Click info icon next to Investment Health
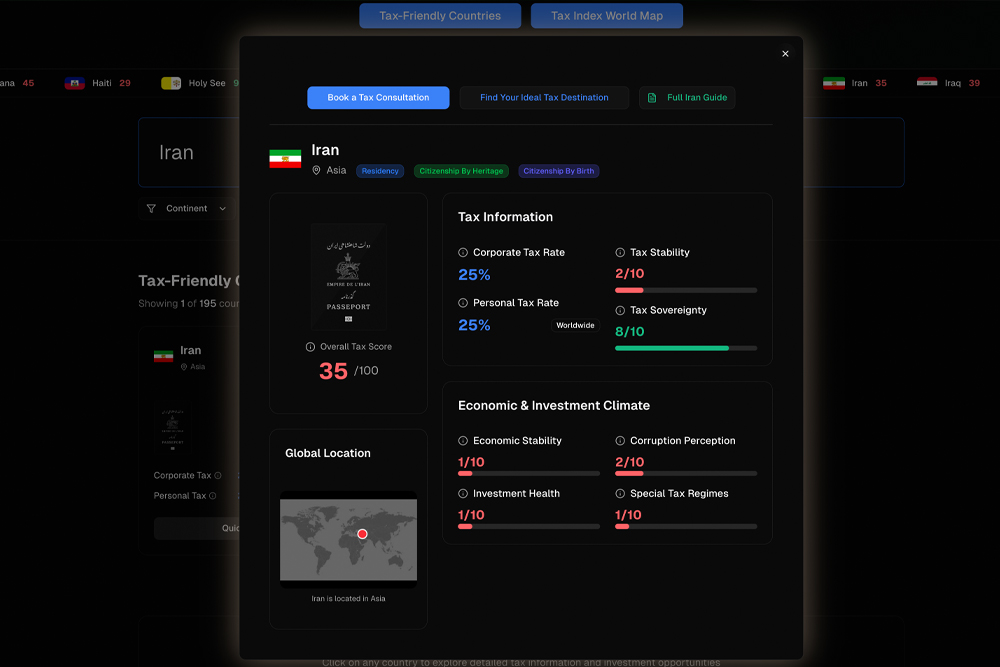Image resolution: width=1000 pixels, height=667 pixels. point(463,494)
